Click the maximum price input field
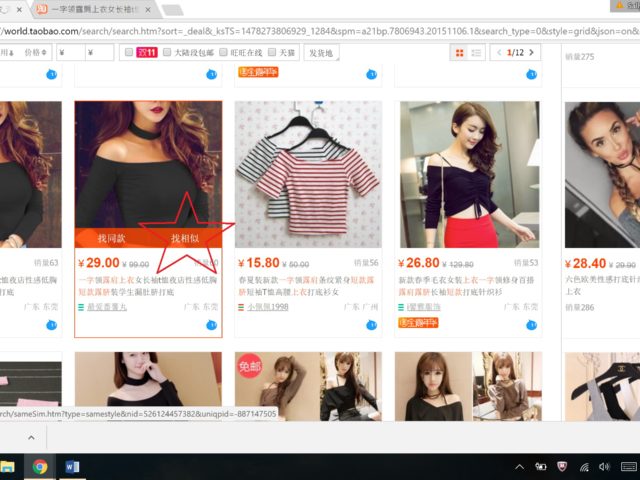The height and width of the screenshot is (480, 640). pos(100,52)
